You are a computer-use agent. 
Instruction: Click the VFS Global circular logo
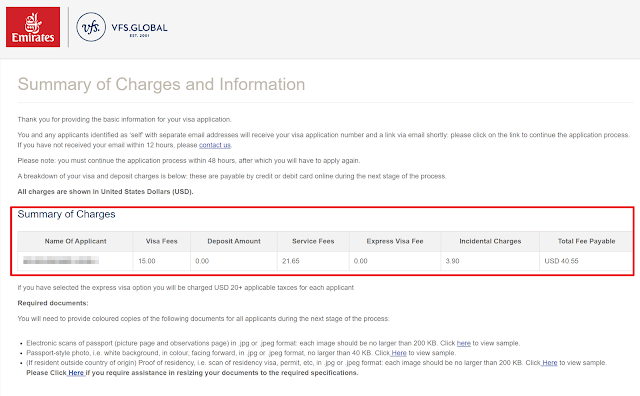(x=91, y=27)
